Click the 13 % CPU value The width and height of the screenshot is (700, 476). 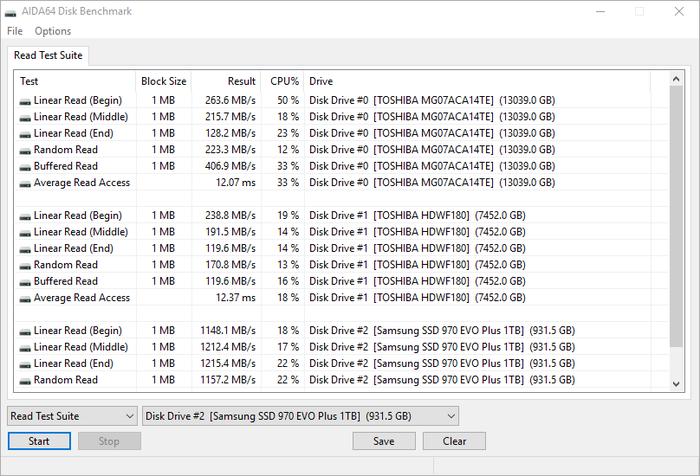288,265
